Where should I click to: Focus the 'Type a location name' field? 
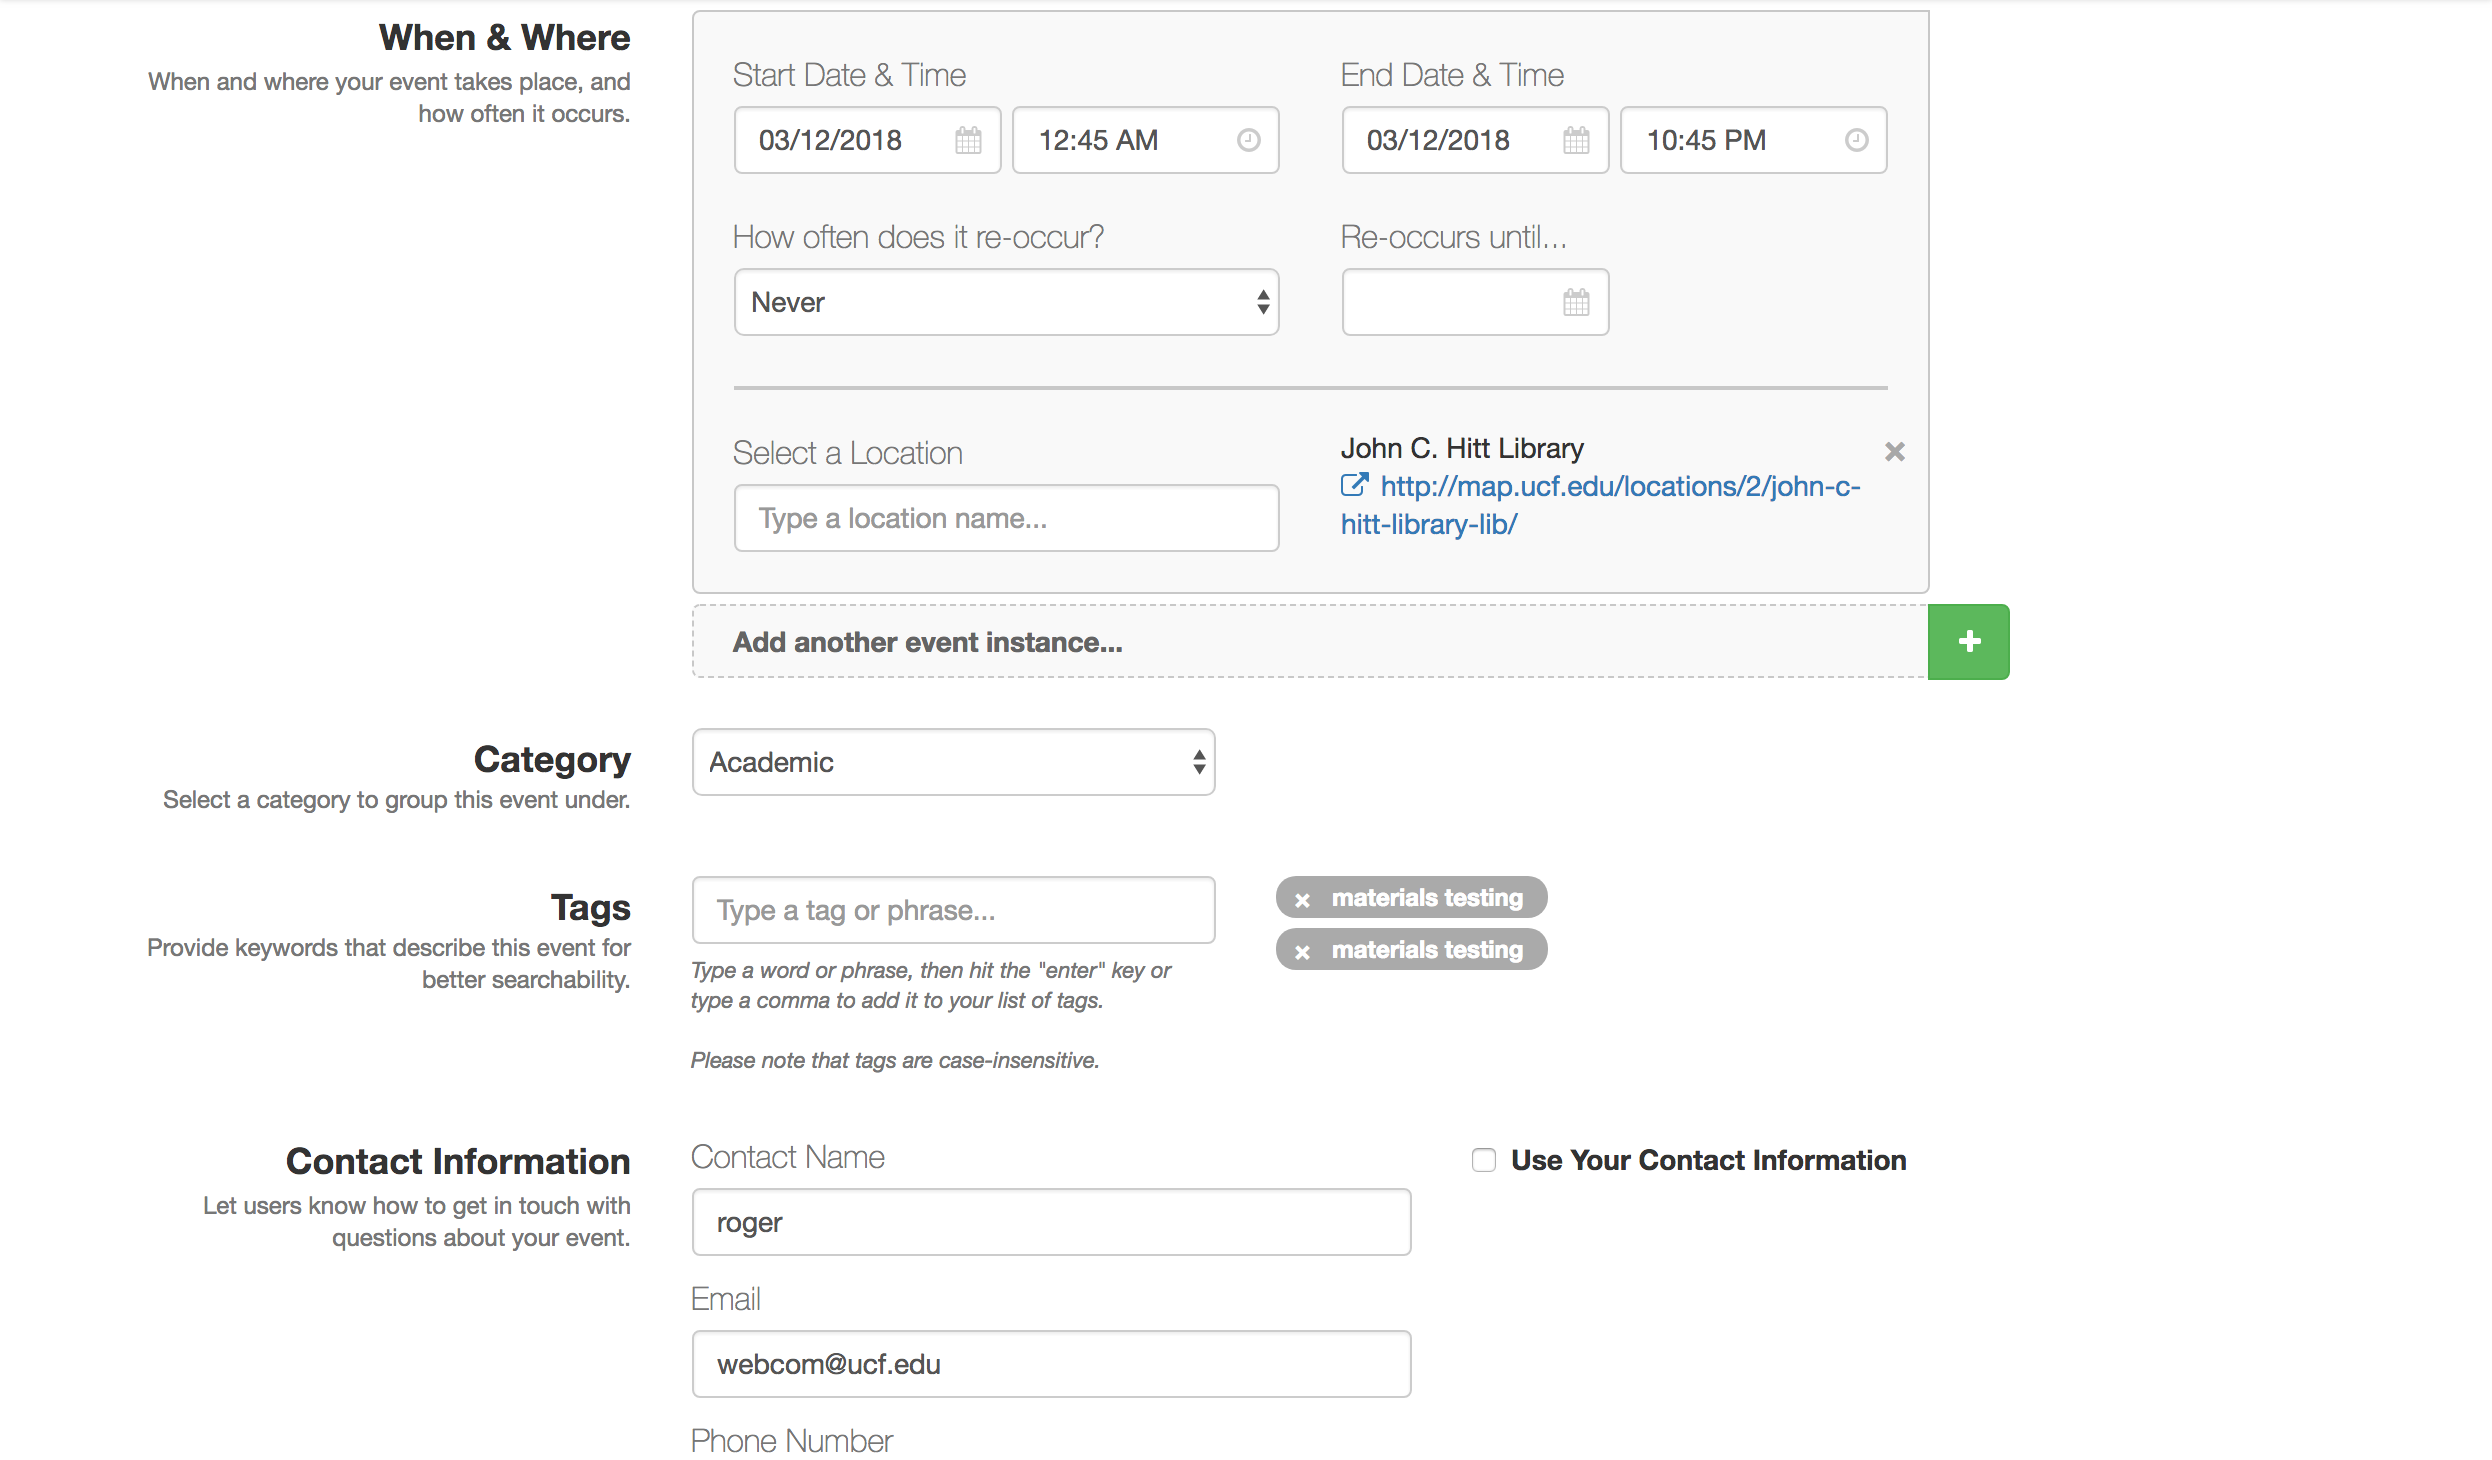pos(1006,518)
